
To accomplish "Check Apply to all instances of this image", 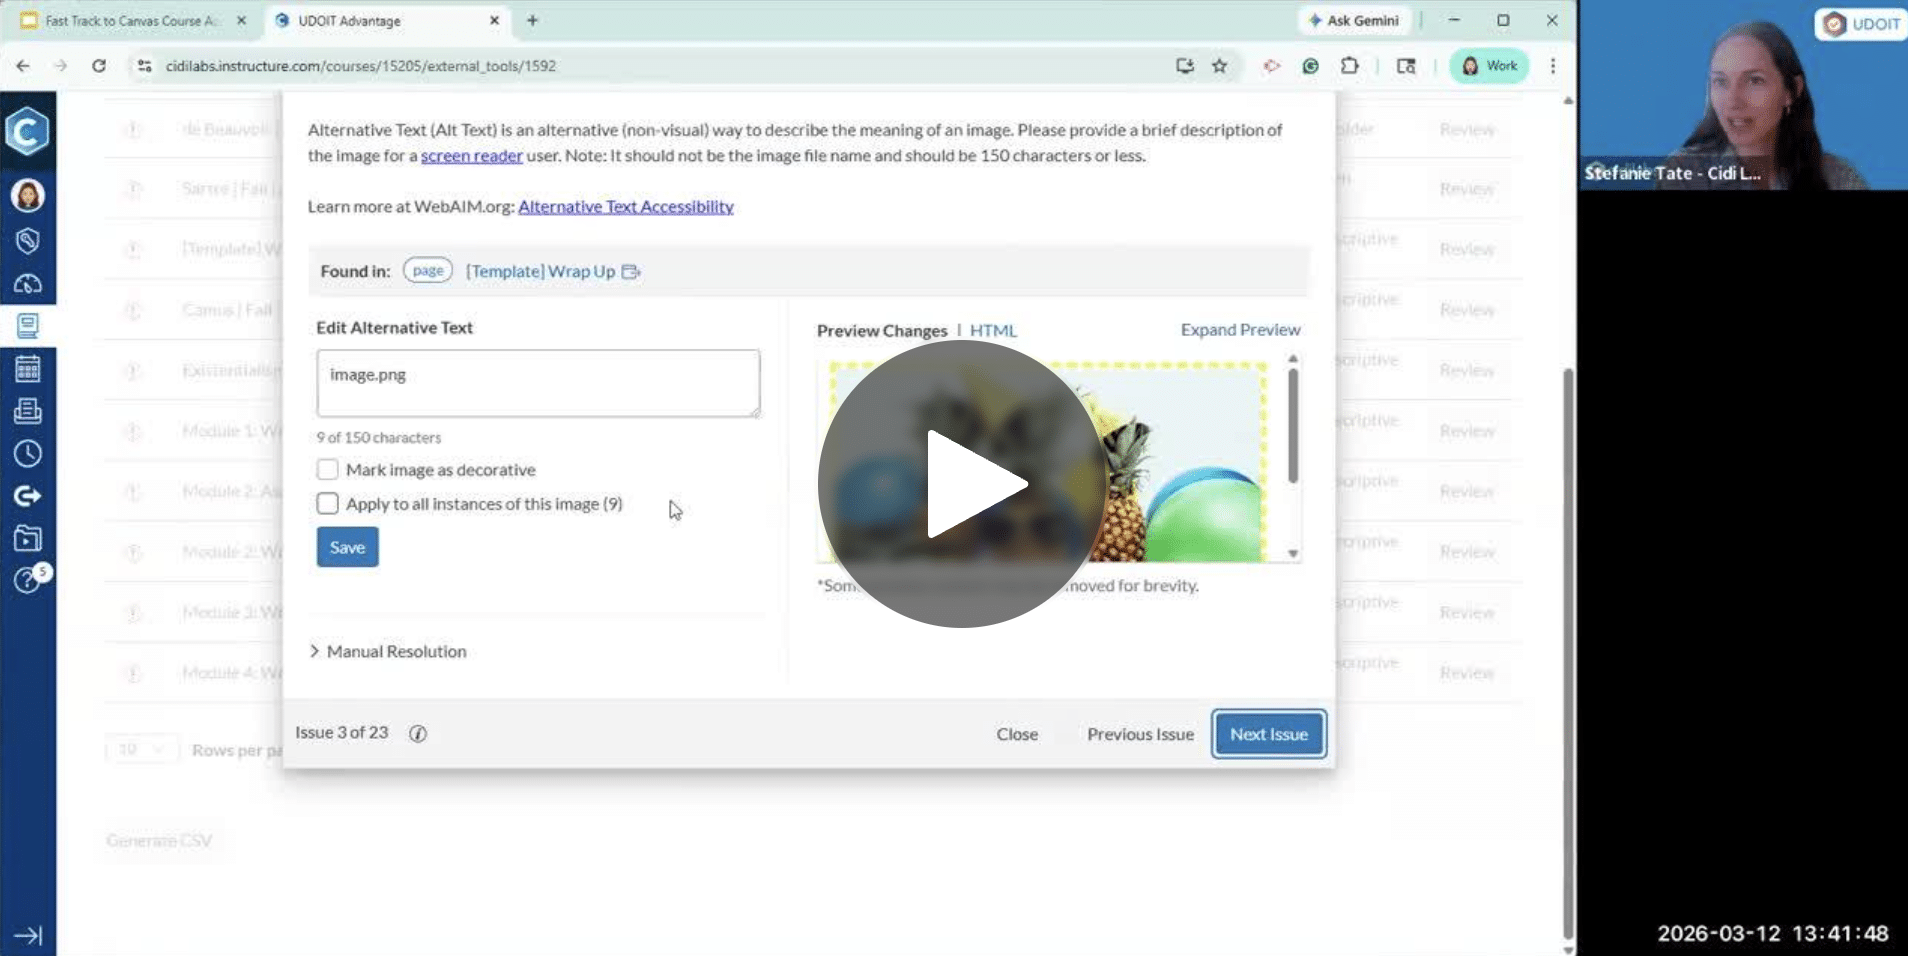I will (x=327, y=504).
